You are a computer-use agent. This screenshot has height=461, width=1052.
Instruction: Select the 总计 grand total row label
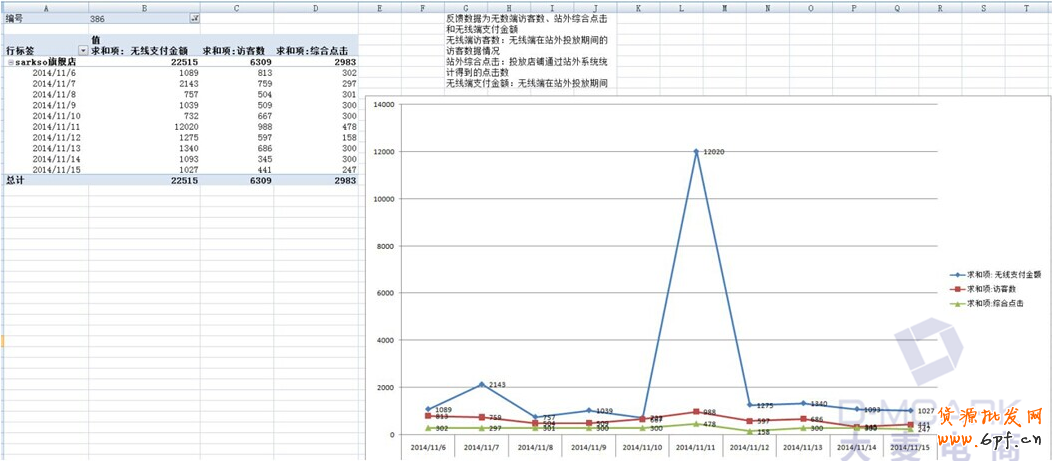15,180
